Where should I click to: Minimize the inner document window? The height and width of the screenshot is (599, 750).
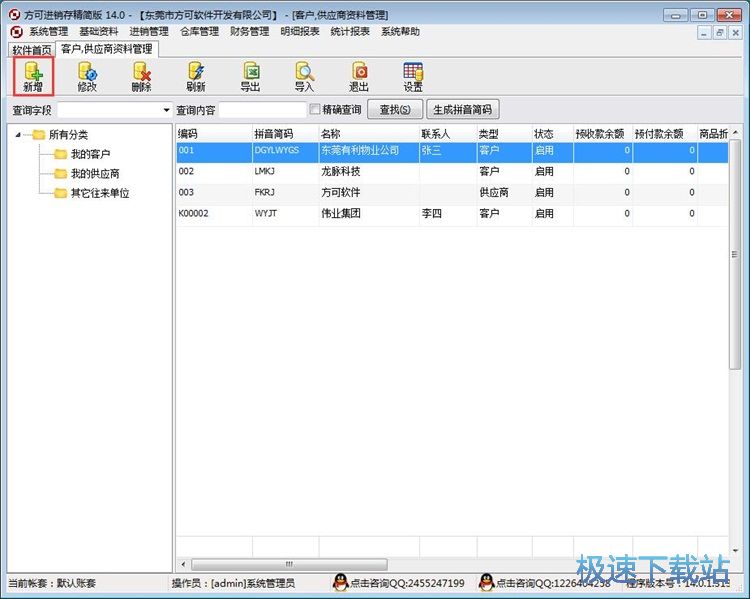tap(704, 33)
